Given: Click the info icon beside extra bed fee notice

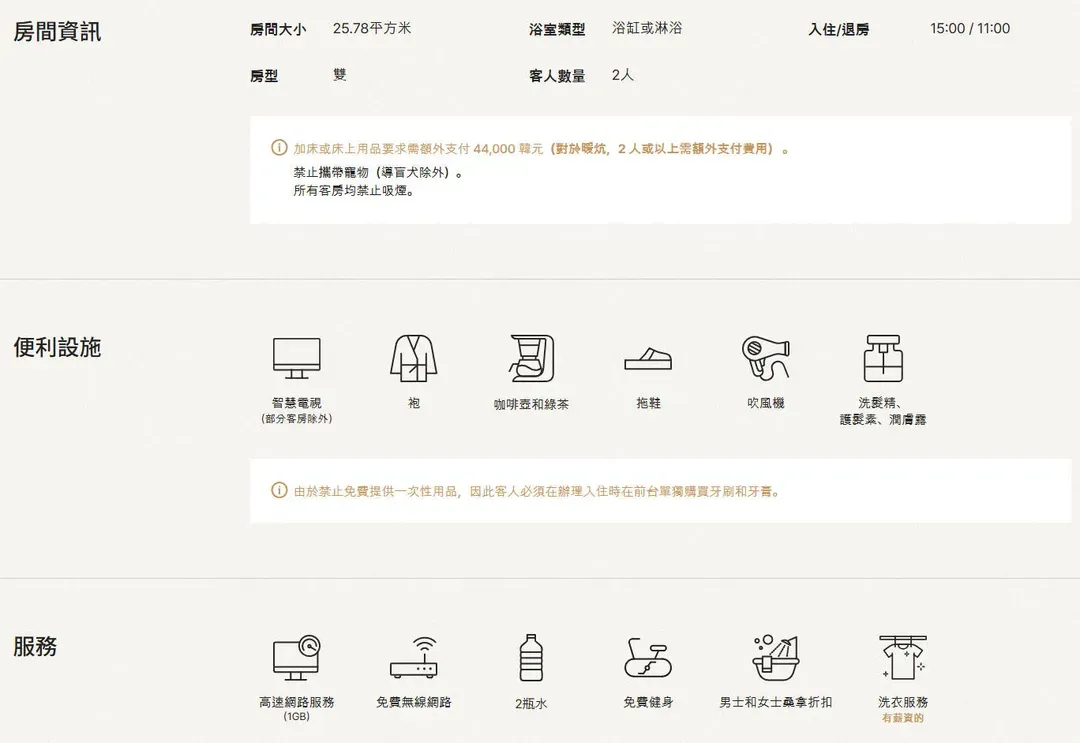Looking at the screenshot, I should (279, 148).
